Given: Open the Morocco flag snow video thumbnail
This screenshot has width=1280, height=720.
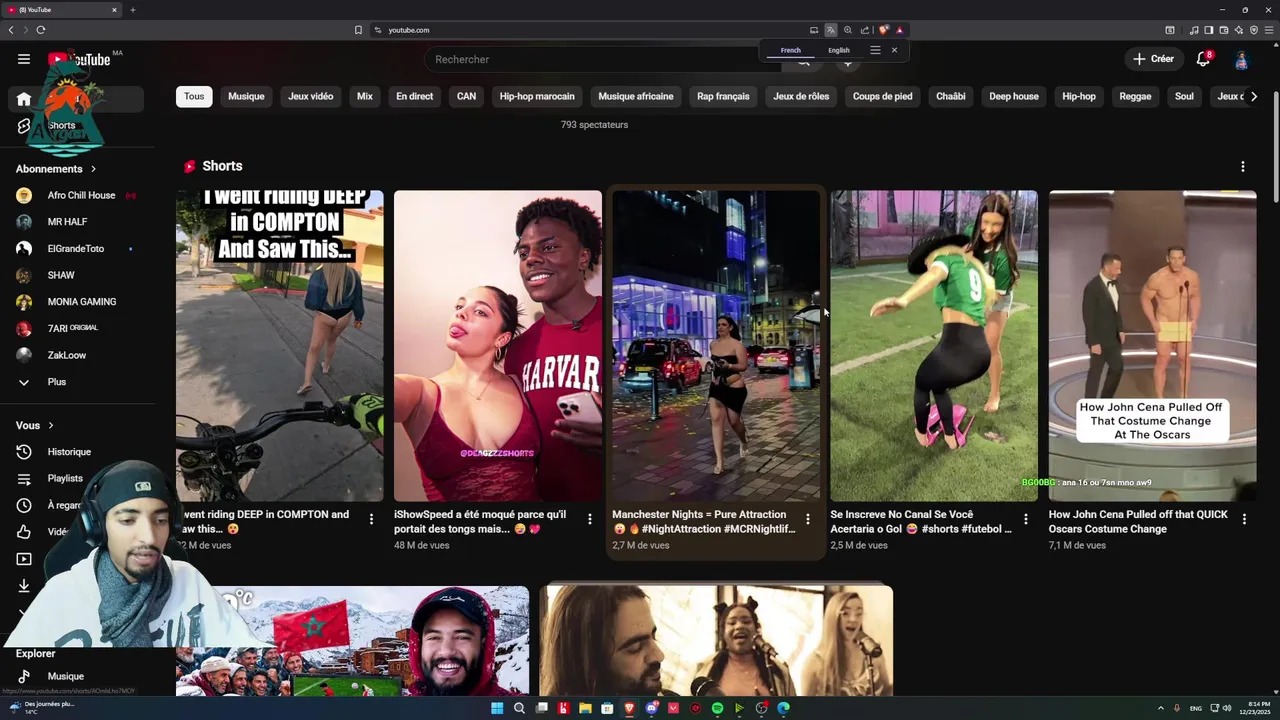Looking at the screenshot, I should click(352, 640).
